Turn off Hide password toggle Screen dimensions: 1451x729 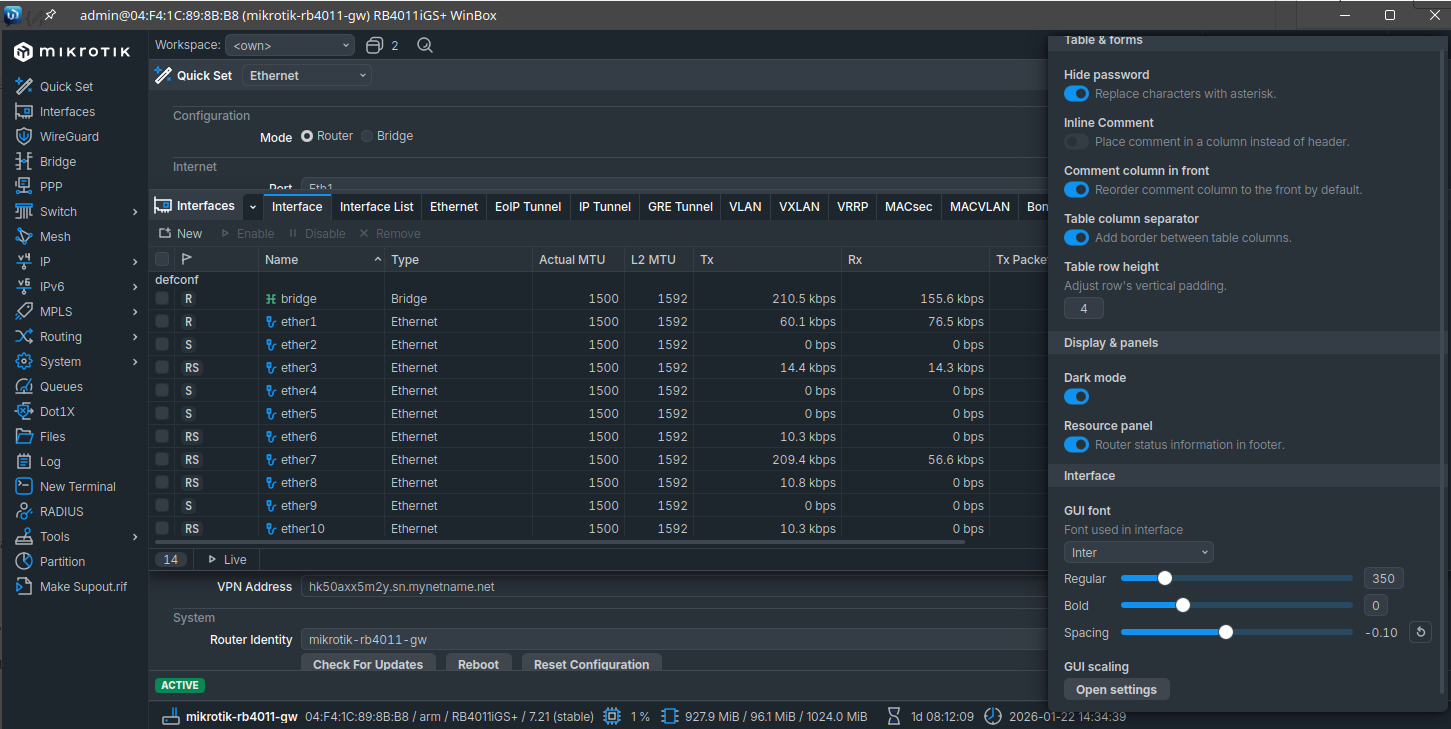pos(1076,94)
